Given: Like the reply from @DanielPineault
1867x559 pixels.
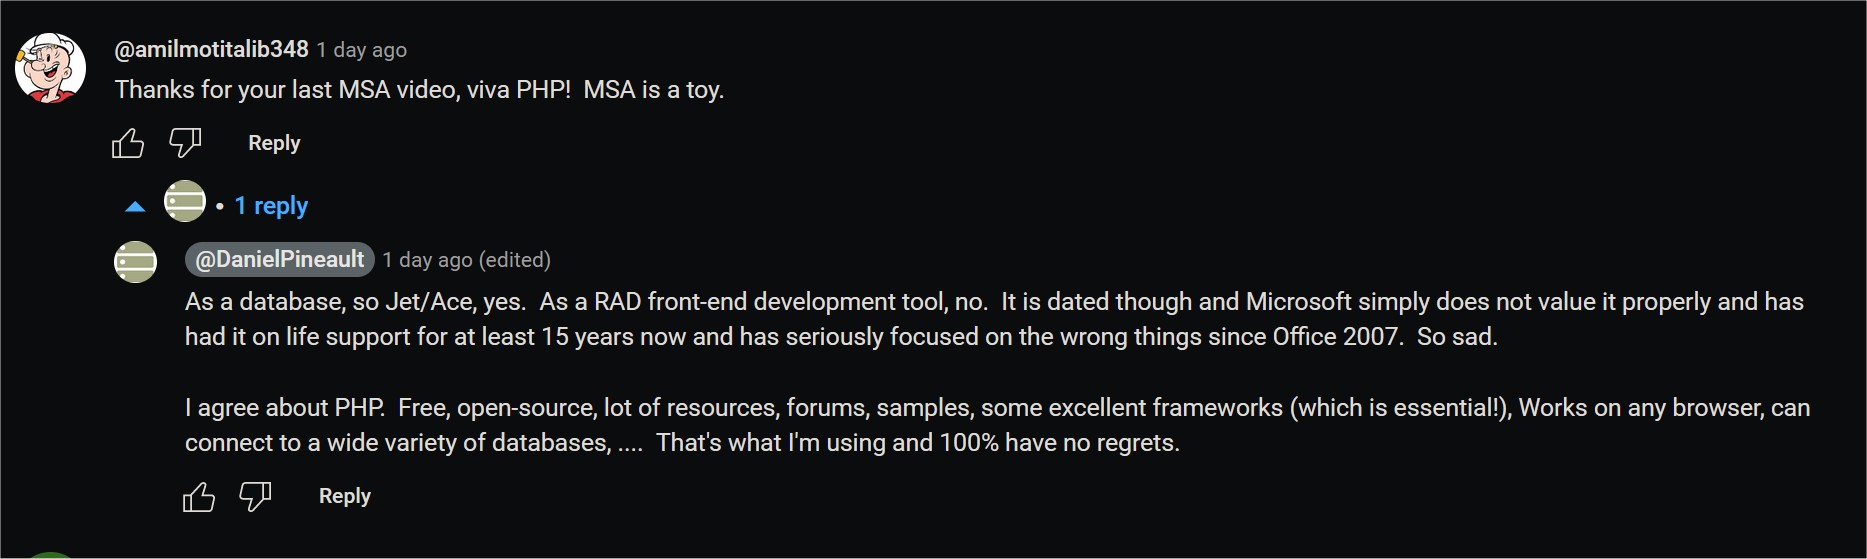Looking at the screenshot, I should 199,497.
